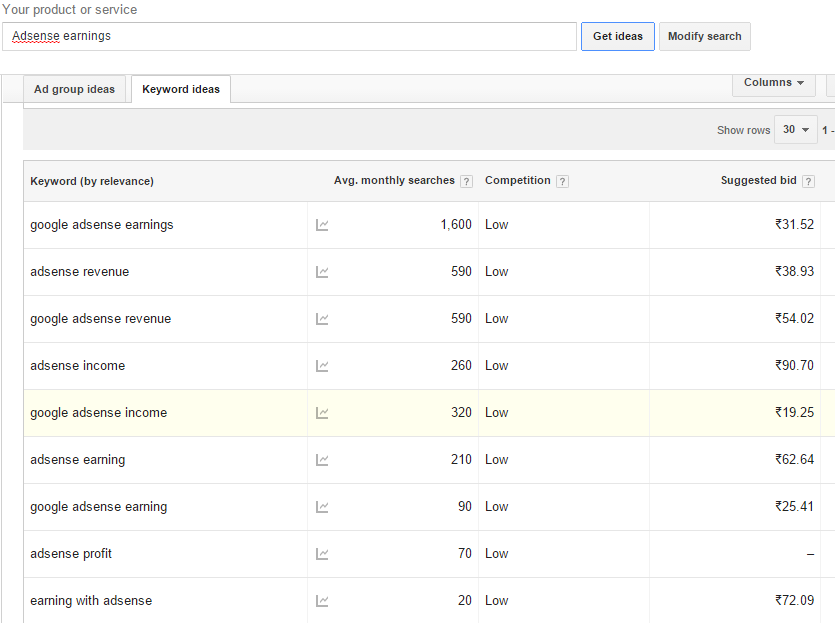Select keyword google adsense earning
835x623 pixels.
point(99,506)
